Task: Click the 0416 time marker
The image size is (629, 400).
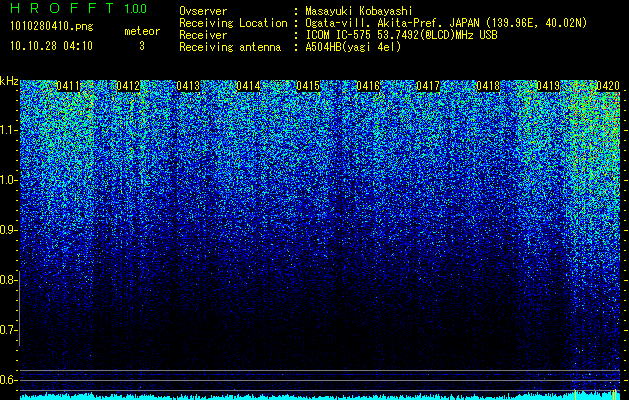Action: point(368,86)
